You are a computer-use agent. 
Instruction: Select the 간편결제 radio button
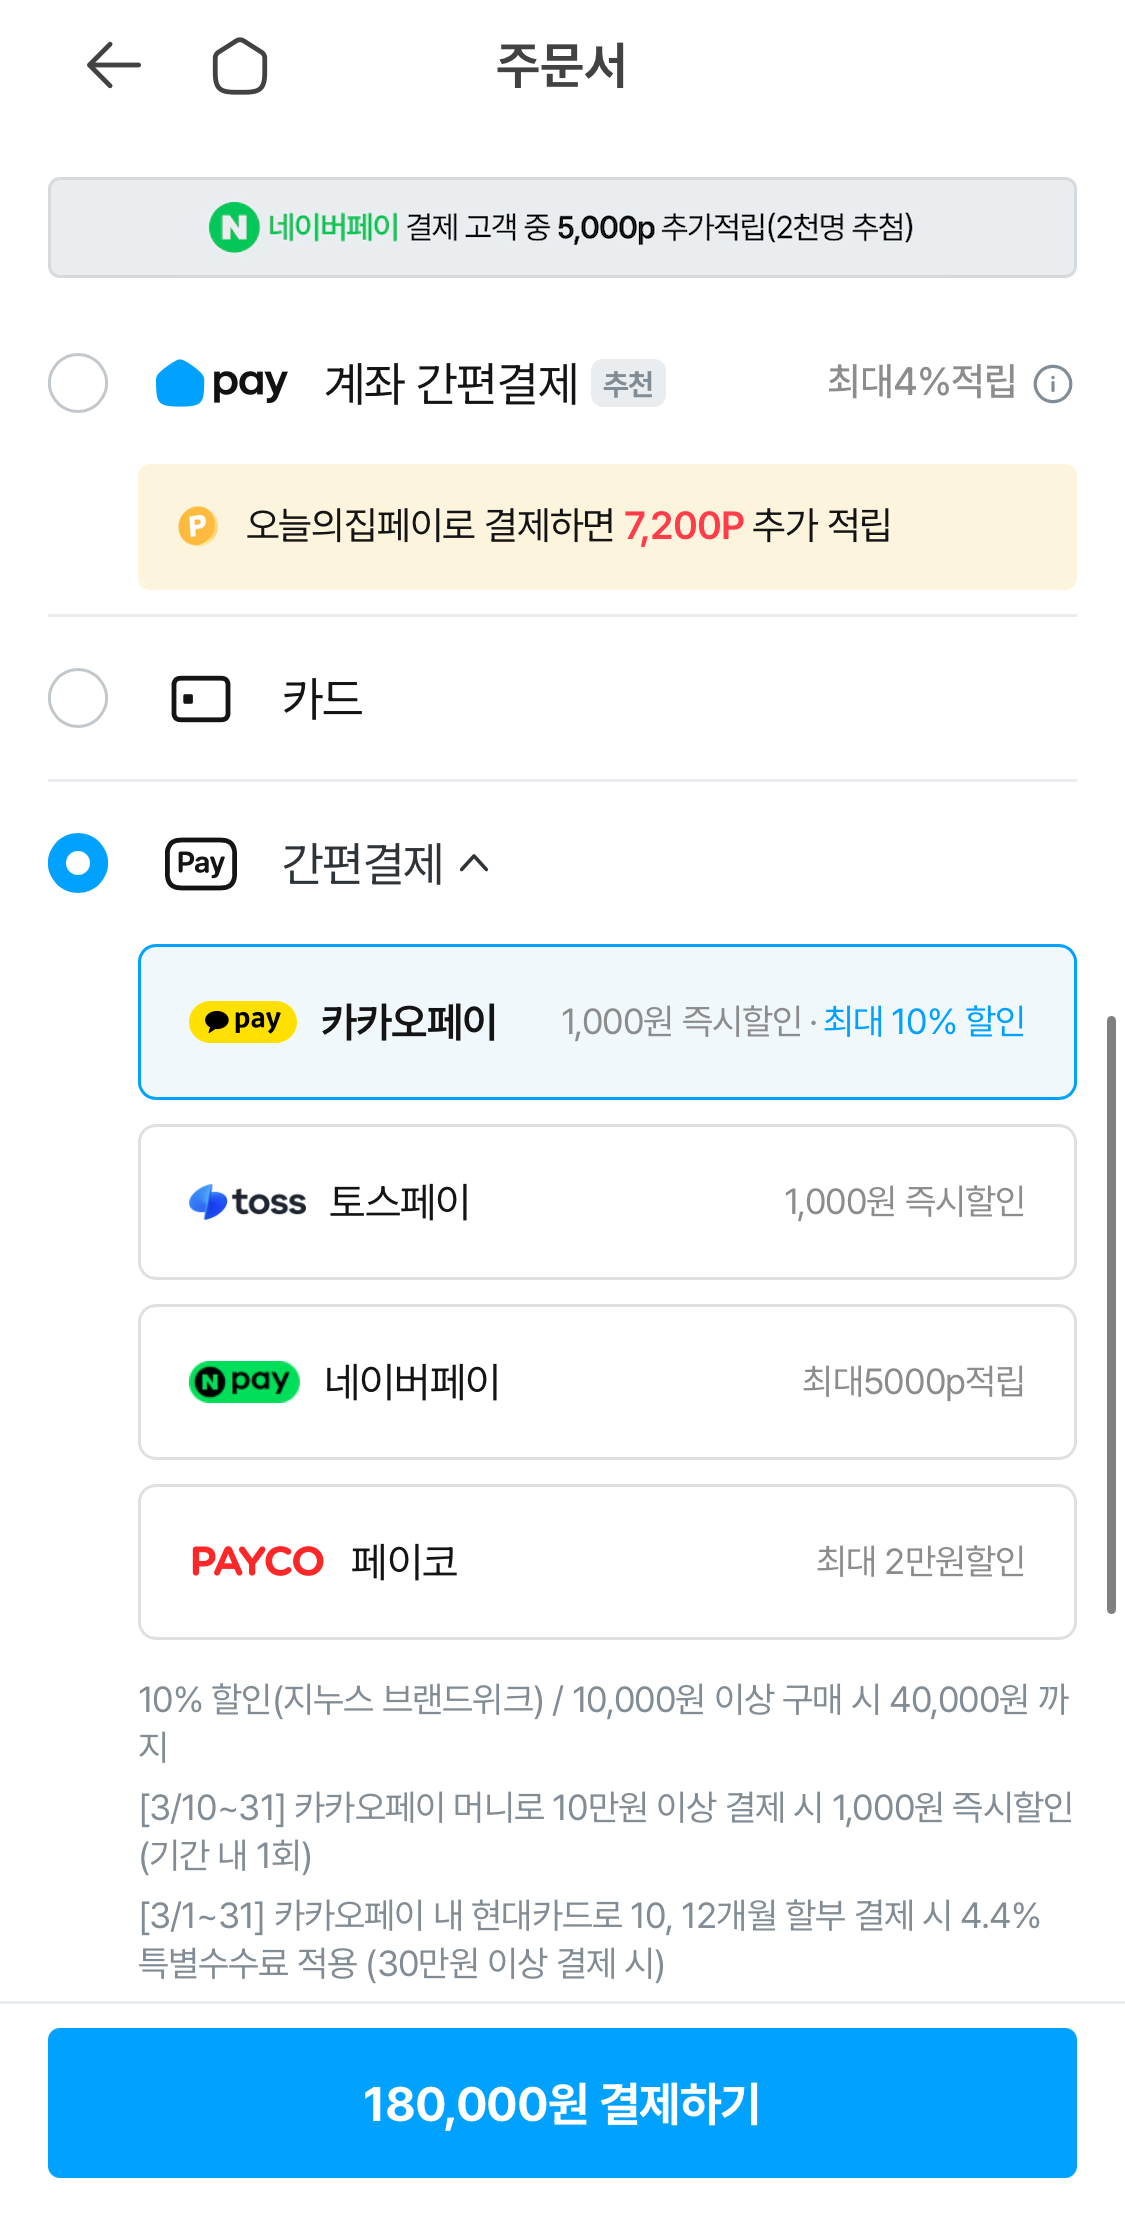point(78,863)
